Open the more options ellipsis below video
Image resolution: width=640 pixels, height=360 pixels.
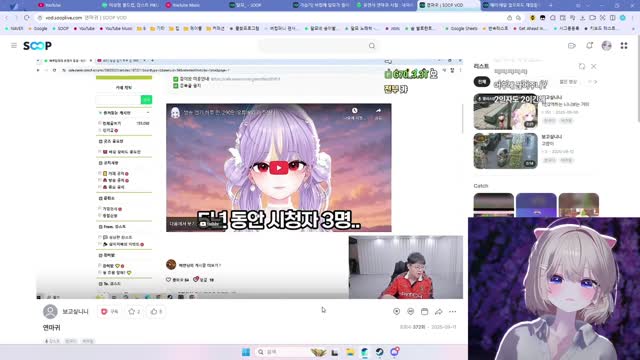tap(453, 311)
